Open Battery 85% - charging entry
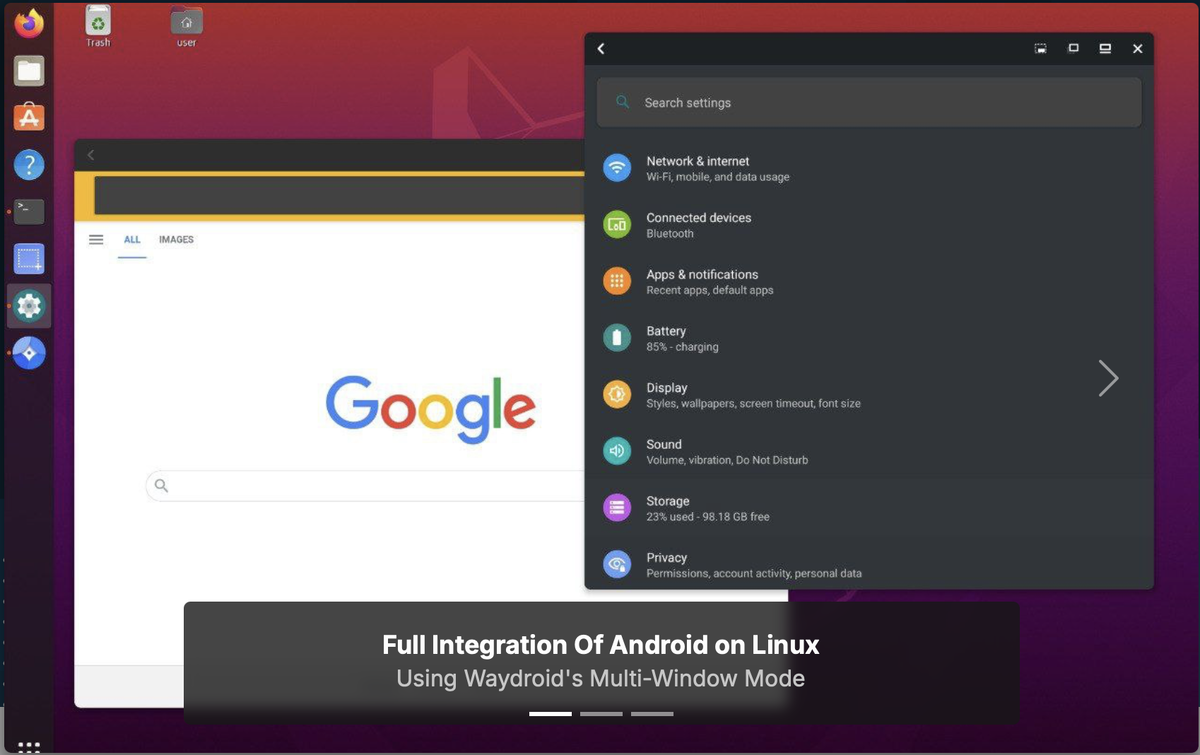This screenshot has height=755, width=1200. pyautogui.click(x=869, y=338)
